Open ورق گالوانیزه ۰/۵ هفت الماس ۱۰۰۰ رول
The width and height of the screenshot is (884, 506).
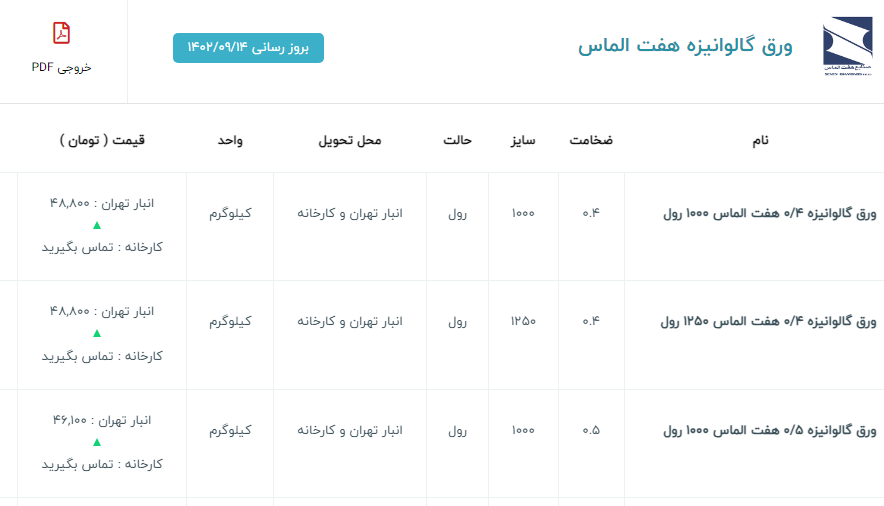coord(770,430)
